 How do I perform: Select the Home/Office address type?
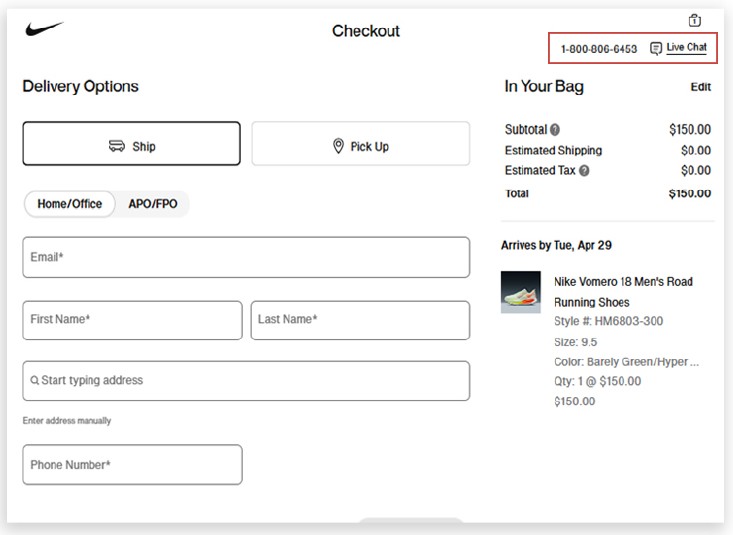[x=70, y=204]
